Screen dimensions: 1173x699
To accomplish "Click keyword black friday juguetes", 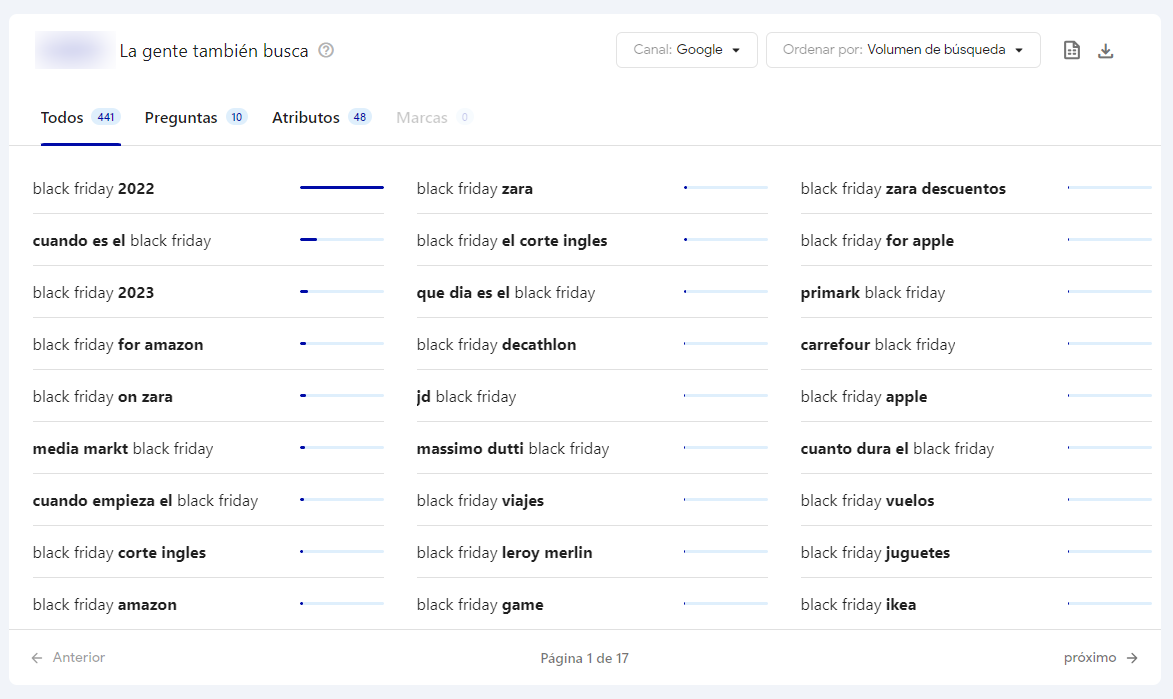I will tap(875, 553).
